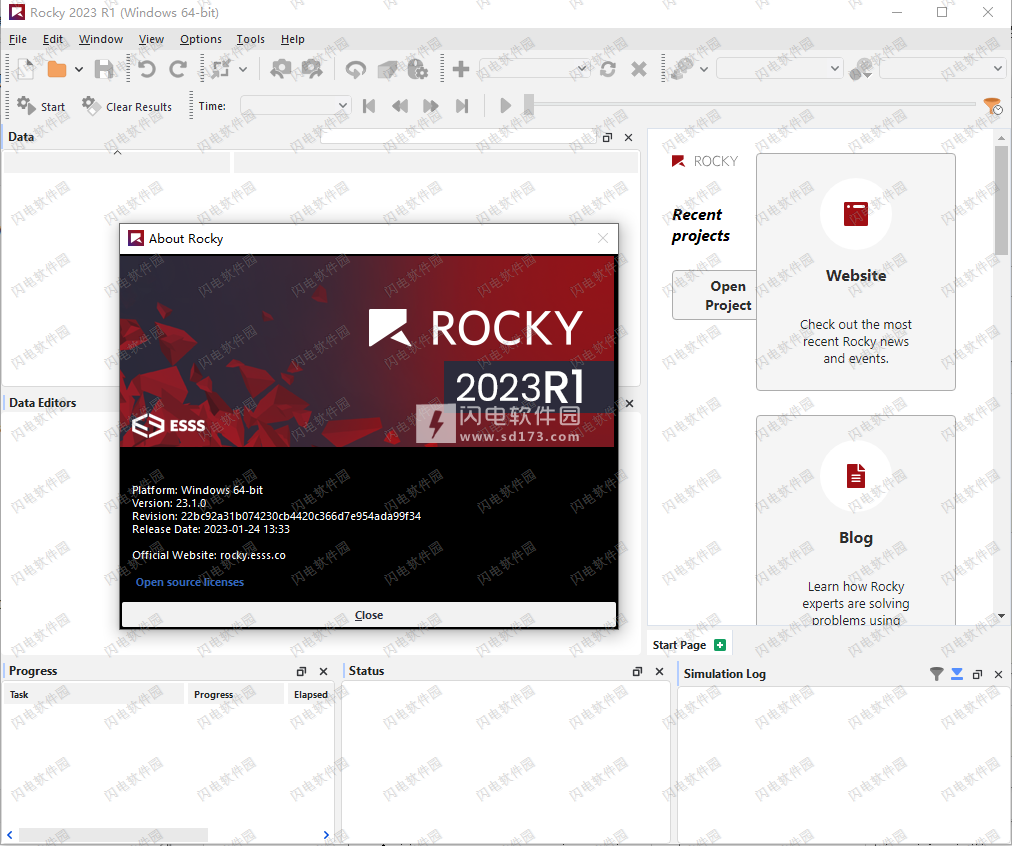
Task: Click the previous camera view icon
Action: coord(281,68)
